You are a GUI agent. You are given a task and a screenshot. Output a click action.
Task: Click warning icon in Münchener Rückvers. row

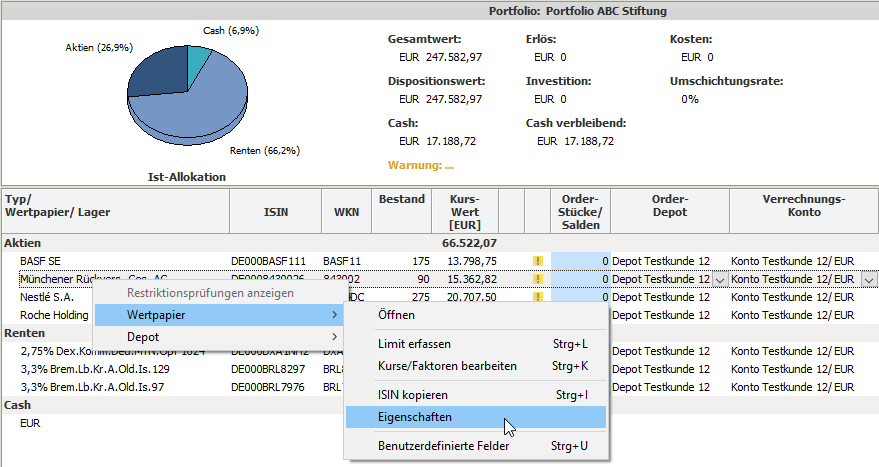[x=537, y=279]
